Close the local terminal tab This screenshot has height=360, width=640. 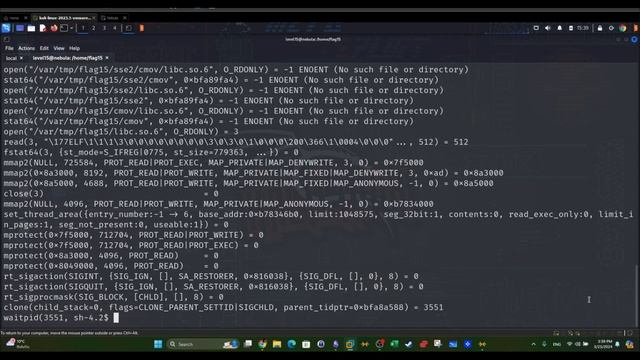(x=21, y=58)
